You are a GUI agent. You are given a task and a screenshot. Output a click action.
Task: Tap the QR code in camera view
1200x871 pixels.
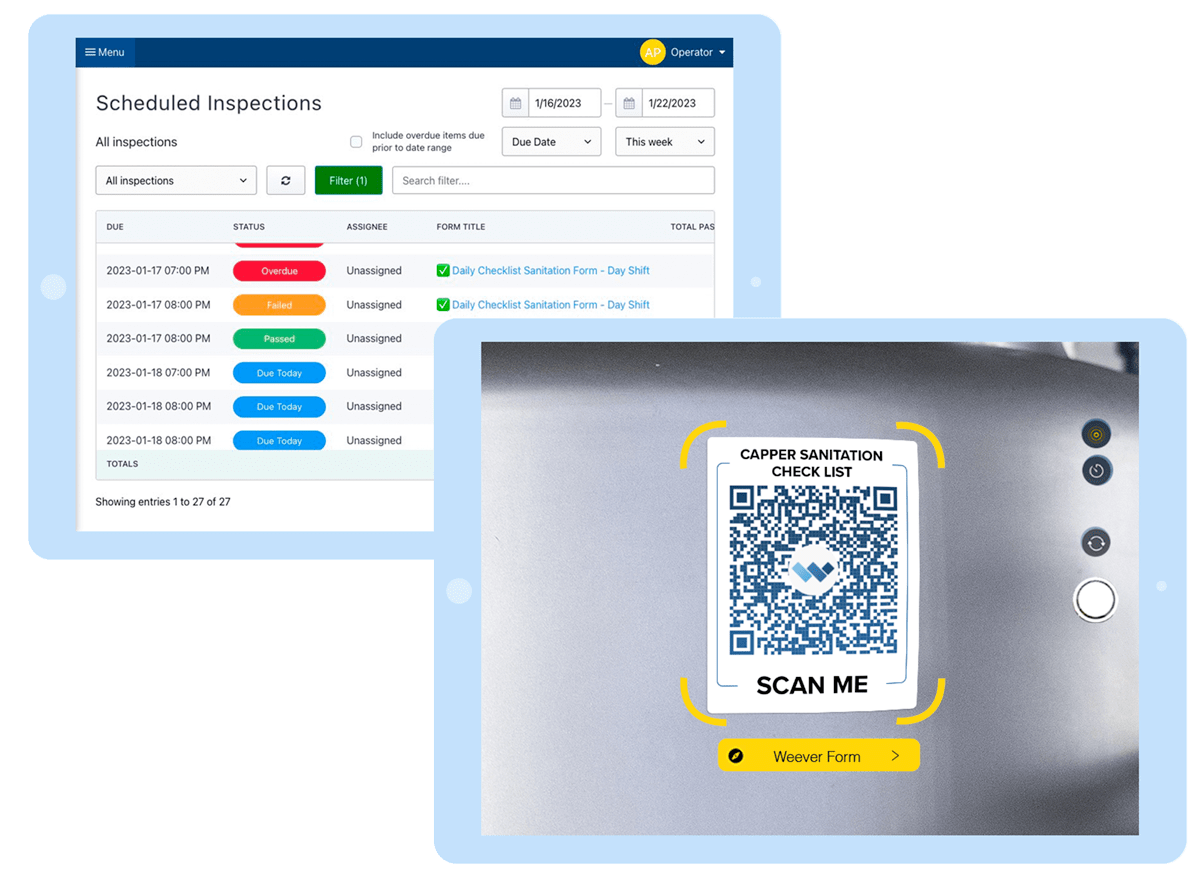[x=813, y=570]
